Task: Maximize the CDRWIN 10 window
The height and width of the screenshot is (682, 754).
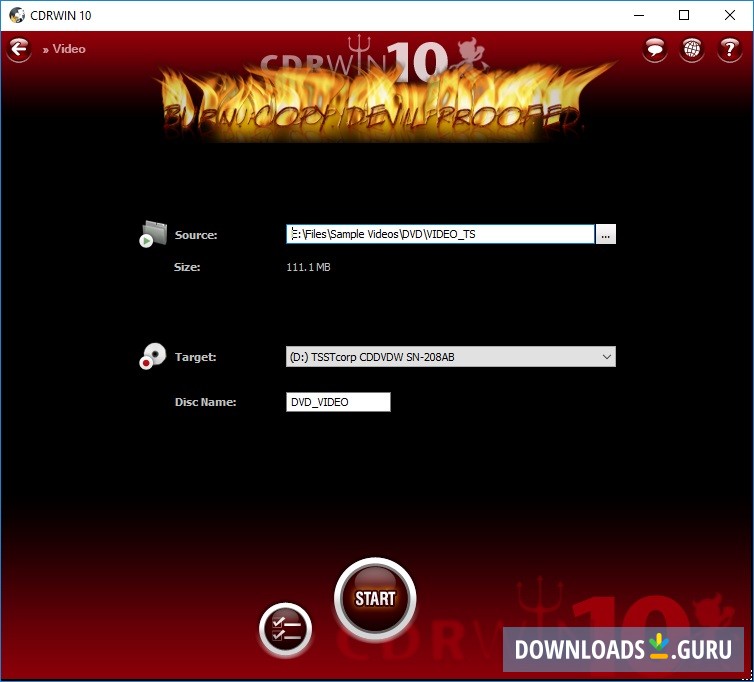Action: [684, 15]
